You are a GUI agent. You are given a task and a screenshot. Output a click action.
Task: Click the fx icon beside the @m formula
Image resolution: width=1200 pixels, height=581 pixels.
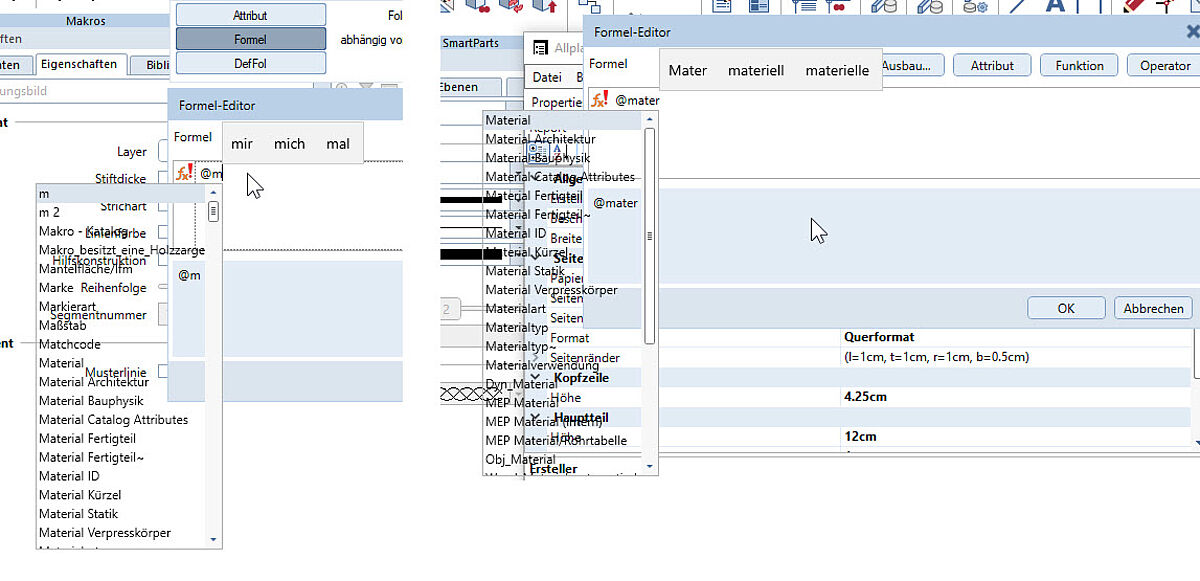pyautogui.click(x=183, y=172)
